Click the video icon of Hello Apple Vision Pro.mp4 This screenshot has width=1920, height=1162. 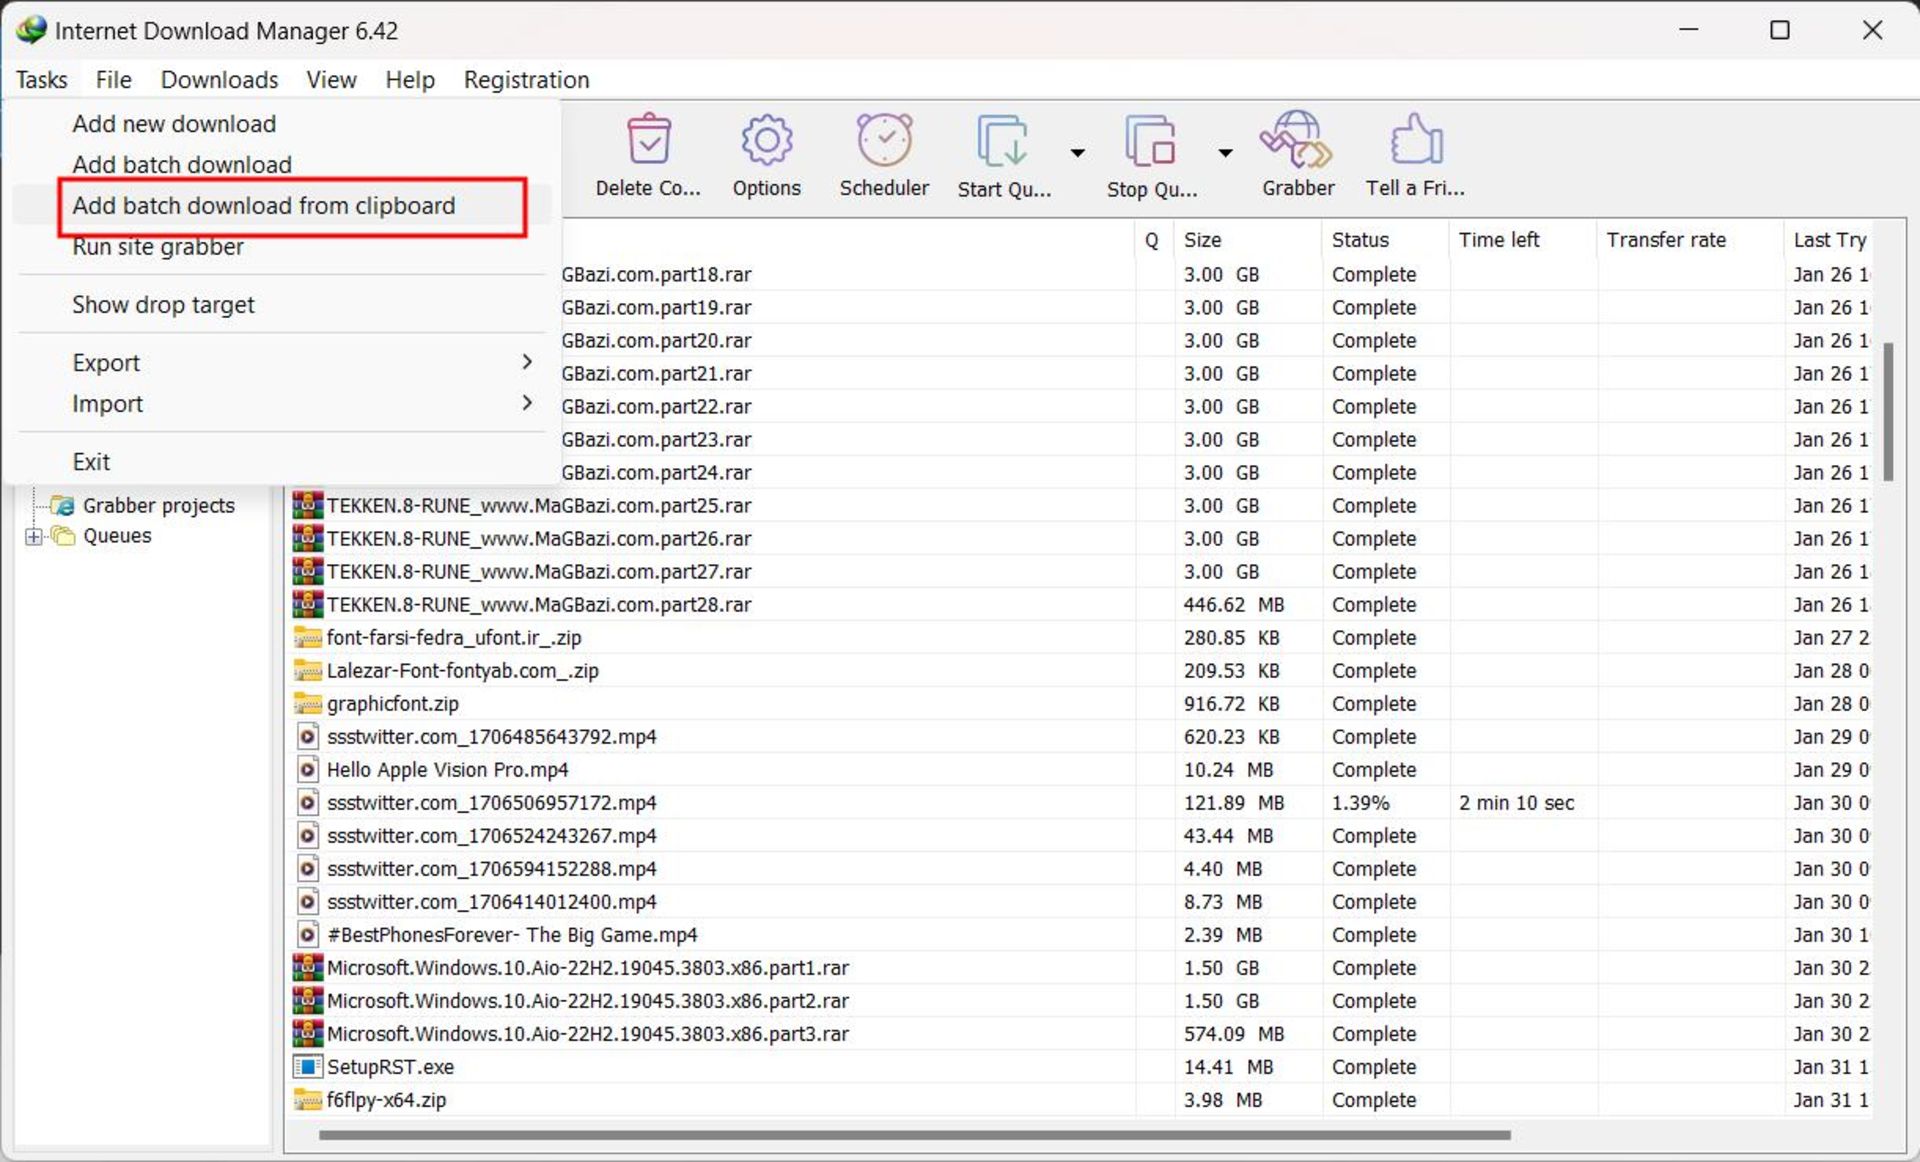(307, 769)
